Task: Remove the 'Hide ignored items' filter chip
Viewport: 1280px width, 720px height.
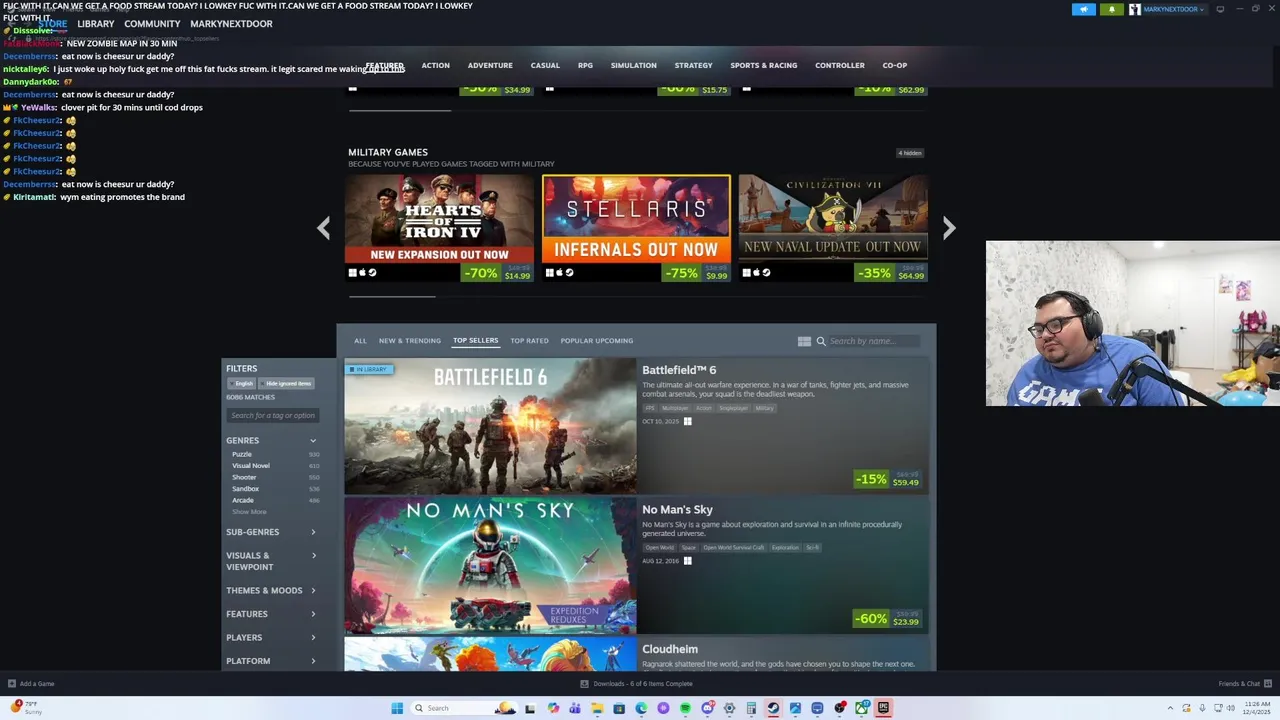Action: [x=287, y=384]
